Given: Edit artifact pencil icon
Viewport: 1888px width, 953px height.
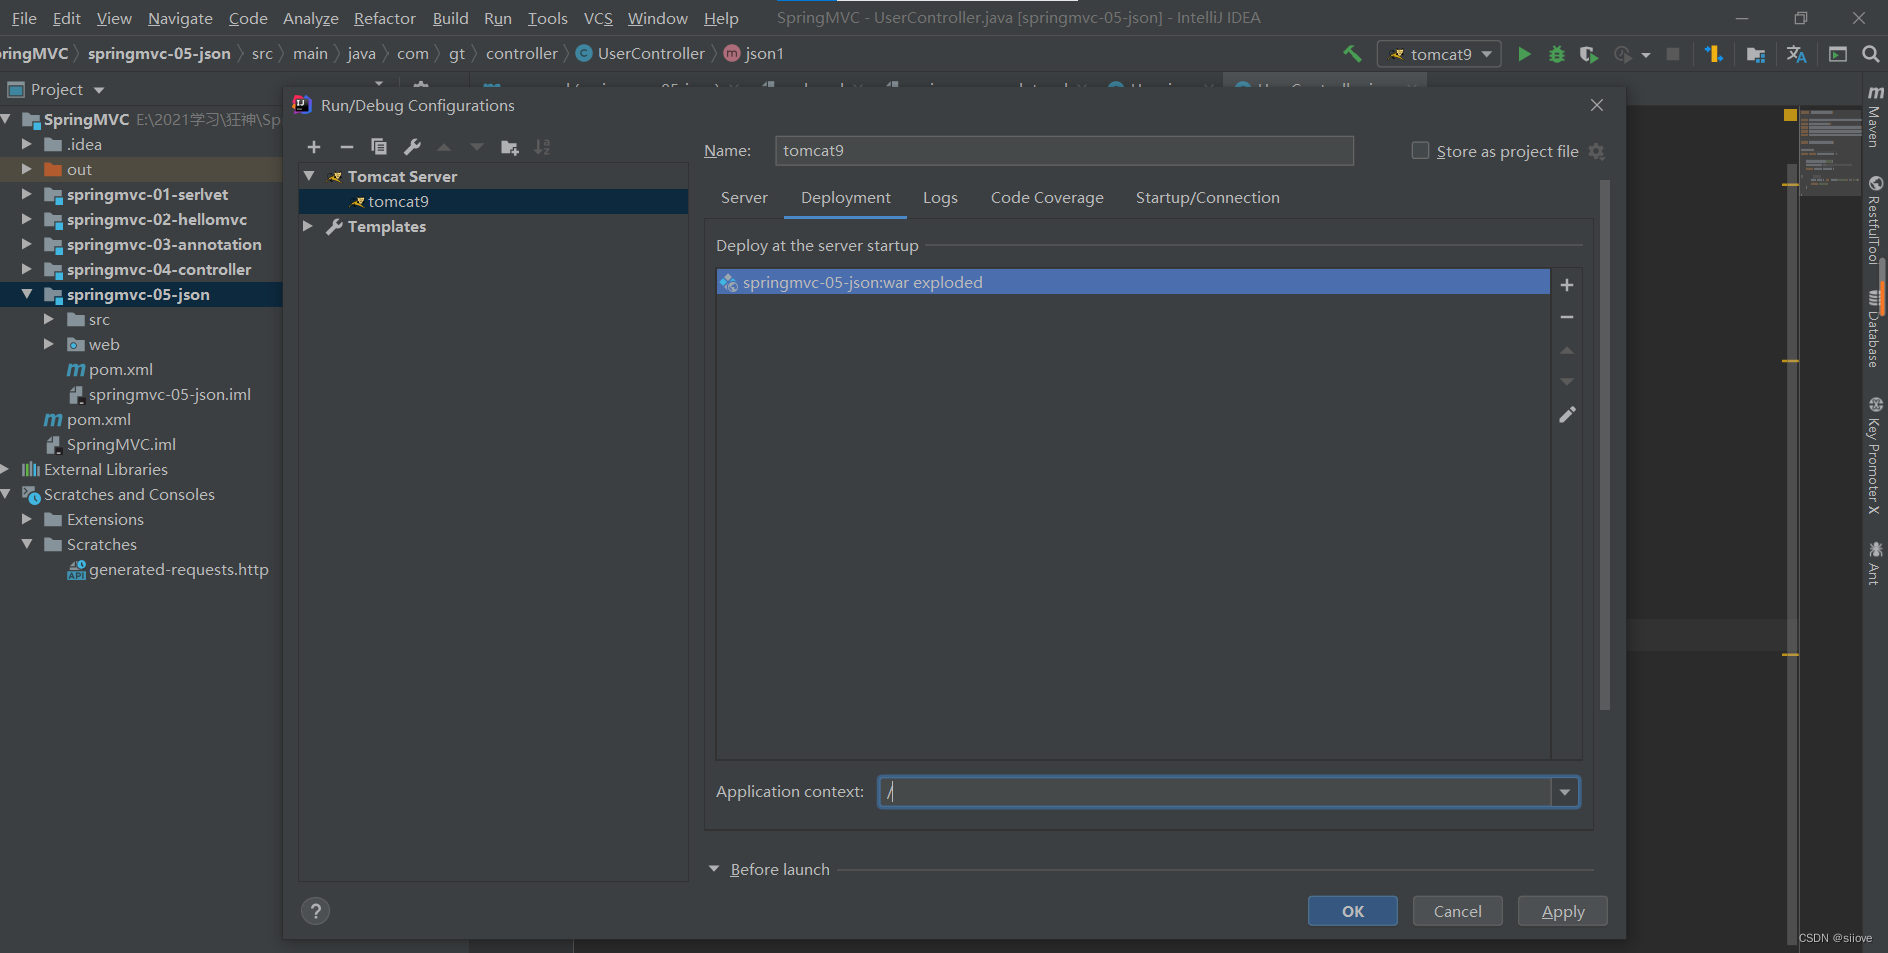Looking at the screenshot, I should (x=1567, y=414).
